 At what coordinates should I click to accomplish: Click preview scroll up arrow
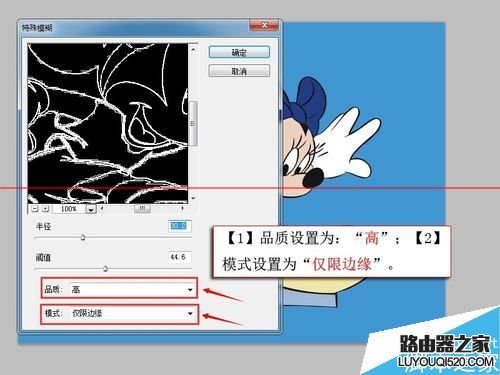pos(193,50)
